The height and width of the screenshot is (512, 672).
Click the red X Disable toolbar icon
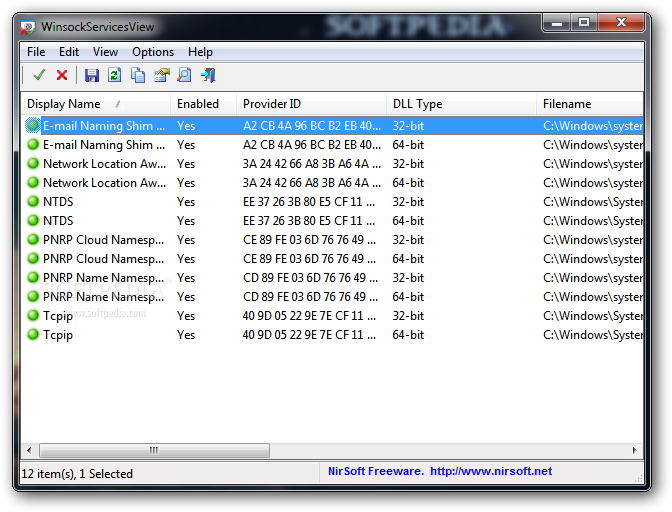(x=62, y=75)
